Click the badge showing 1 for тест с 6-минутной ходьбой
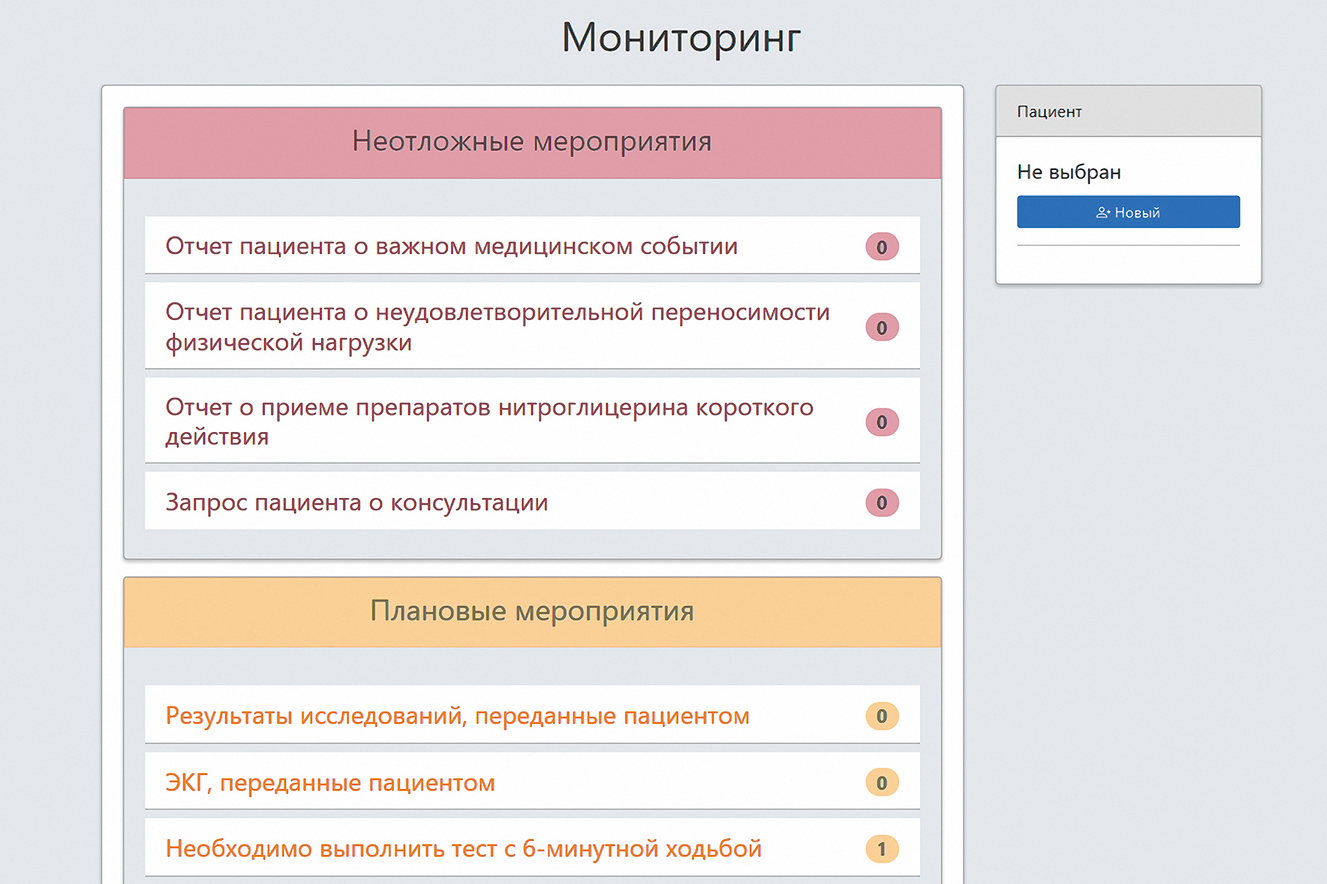This screenshot has width=1327, height=884. tap(881, 849)
